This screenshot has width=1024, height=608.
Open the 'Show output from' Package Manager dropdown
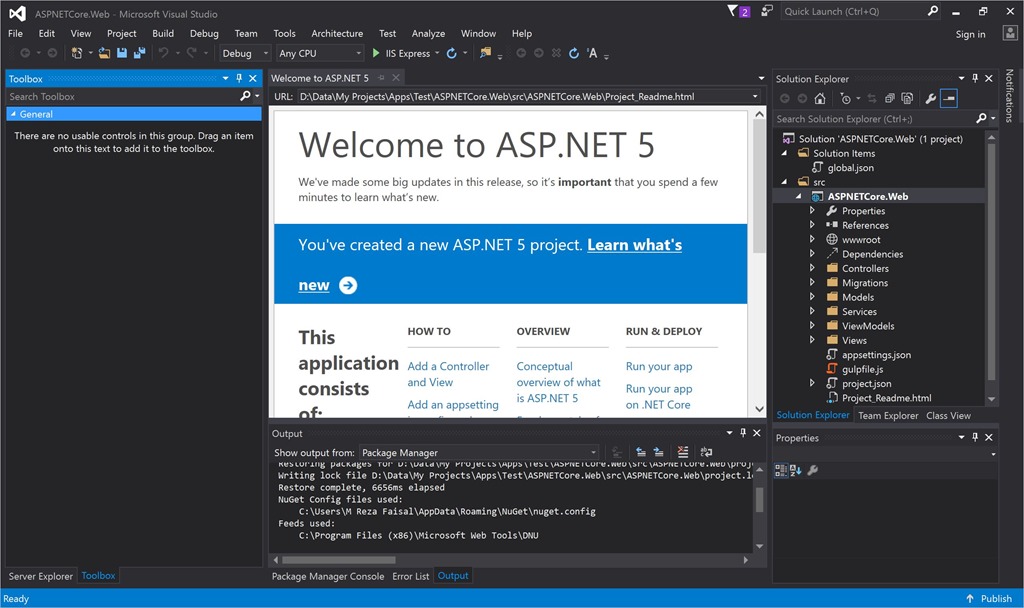pyautogui.click(x=479, y=452)
